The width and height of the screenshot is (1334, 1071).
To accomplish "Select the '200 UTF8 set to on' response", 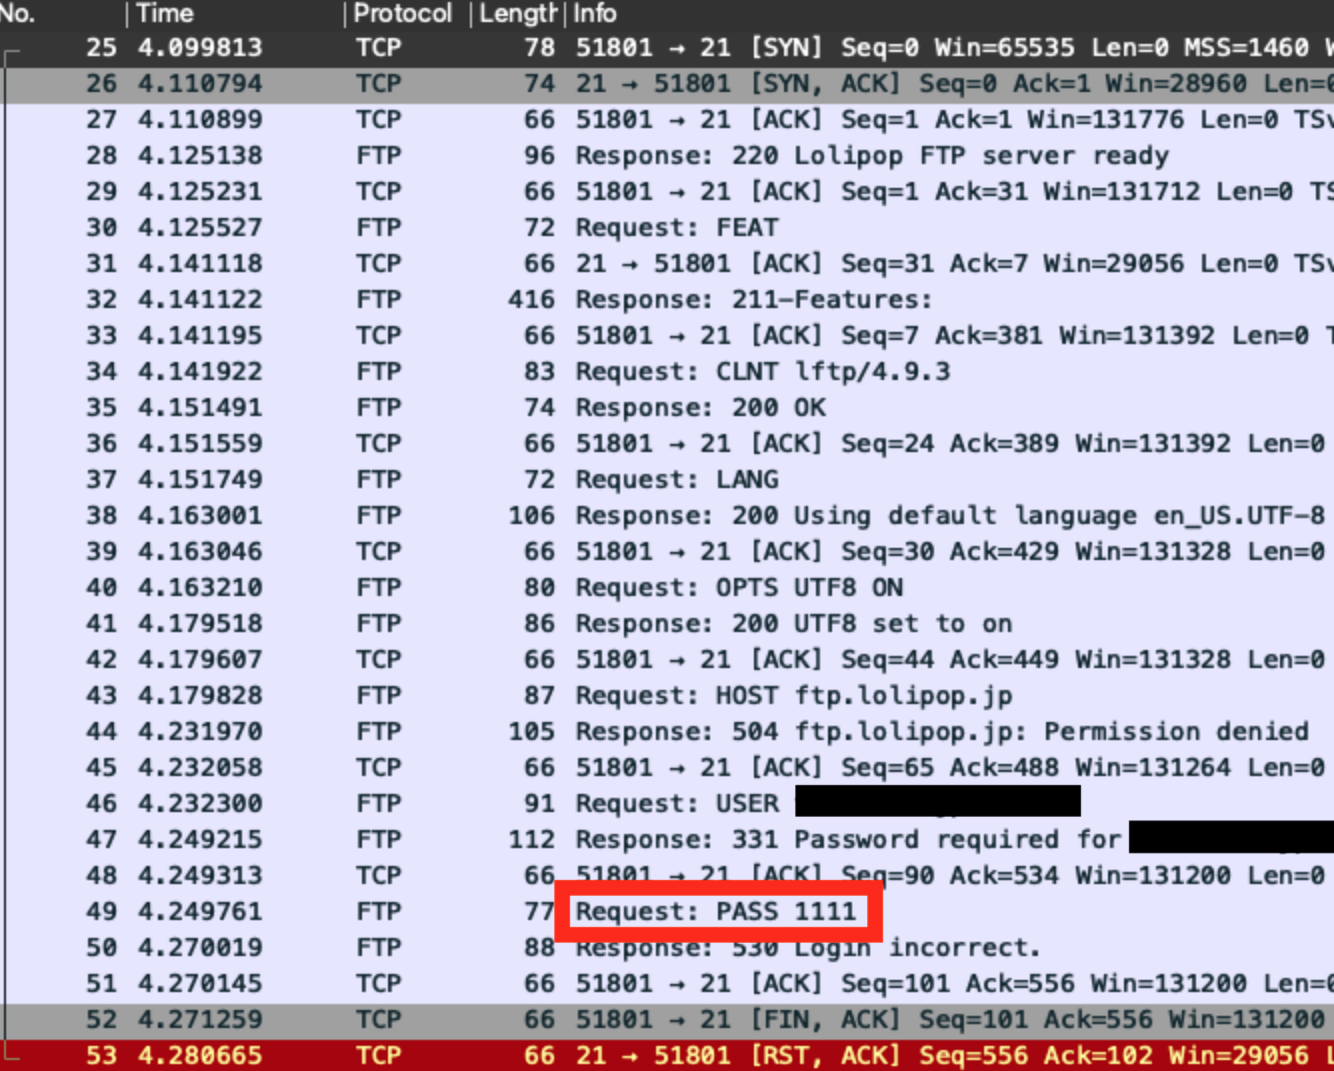I will point(667,624).
